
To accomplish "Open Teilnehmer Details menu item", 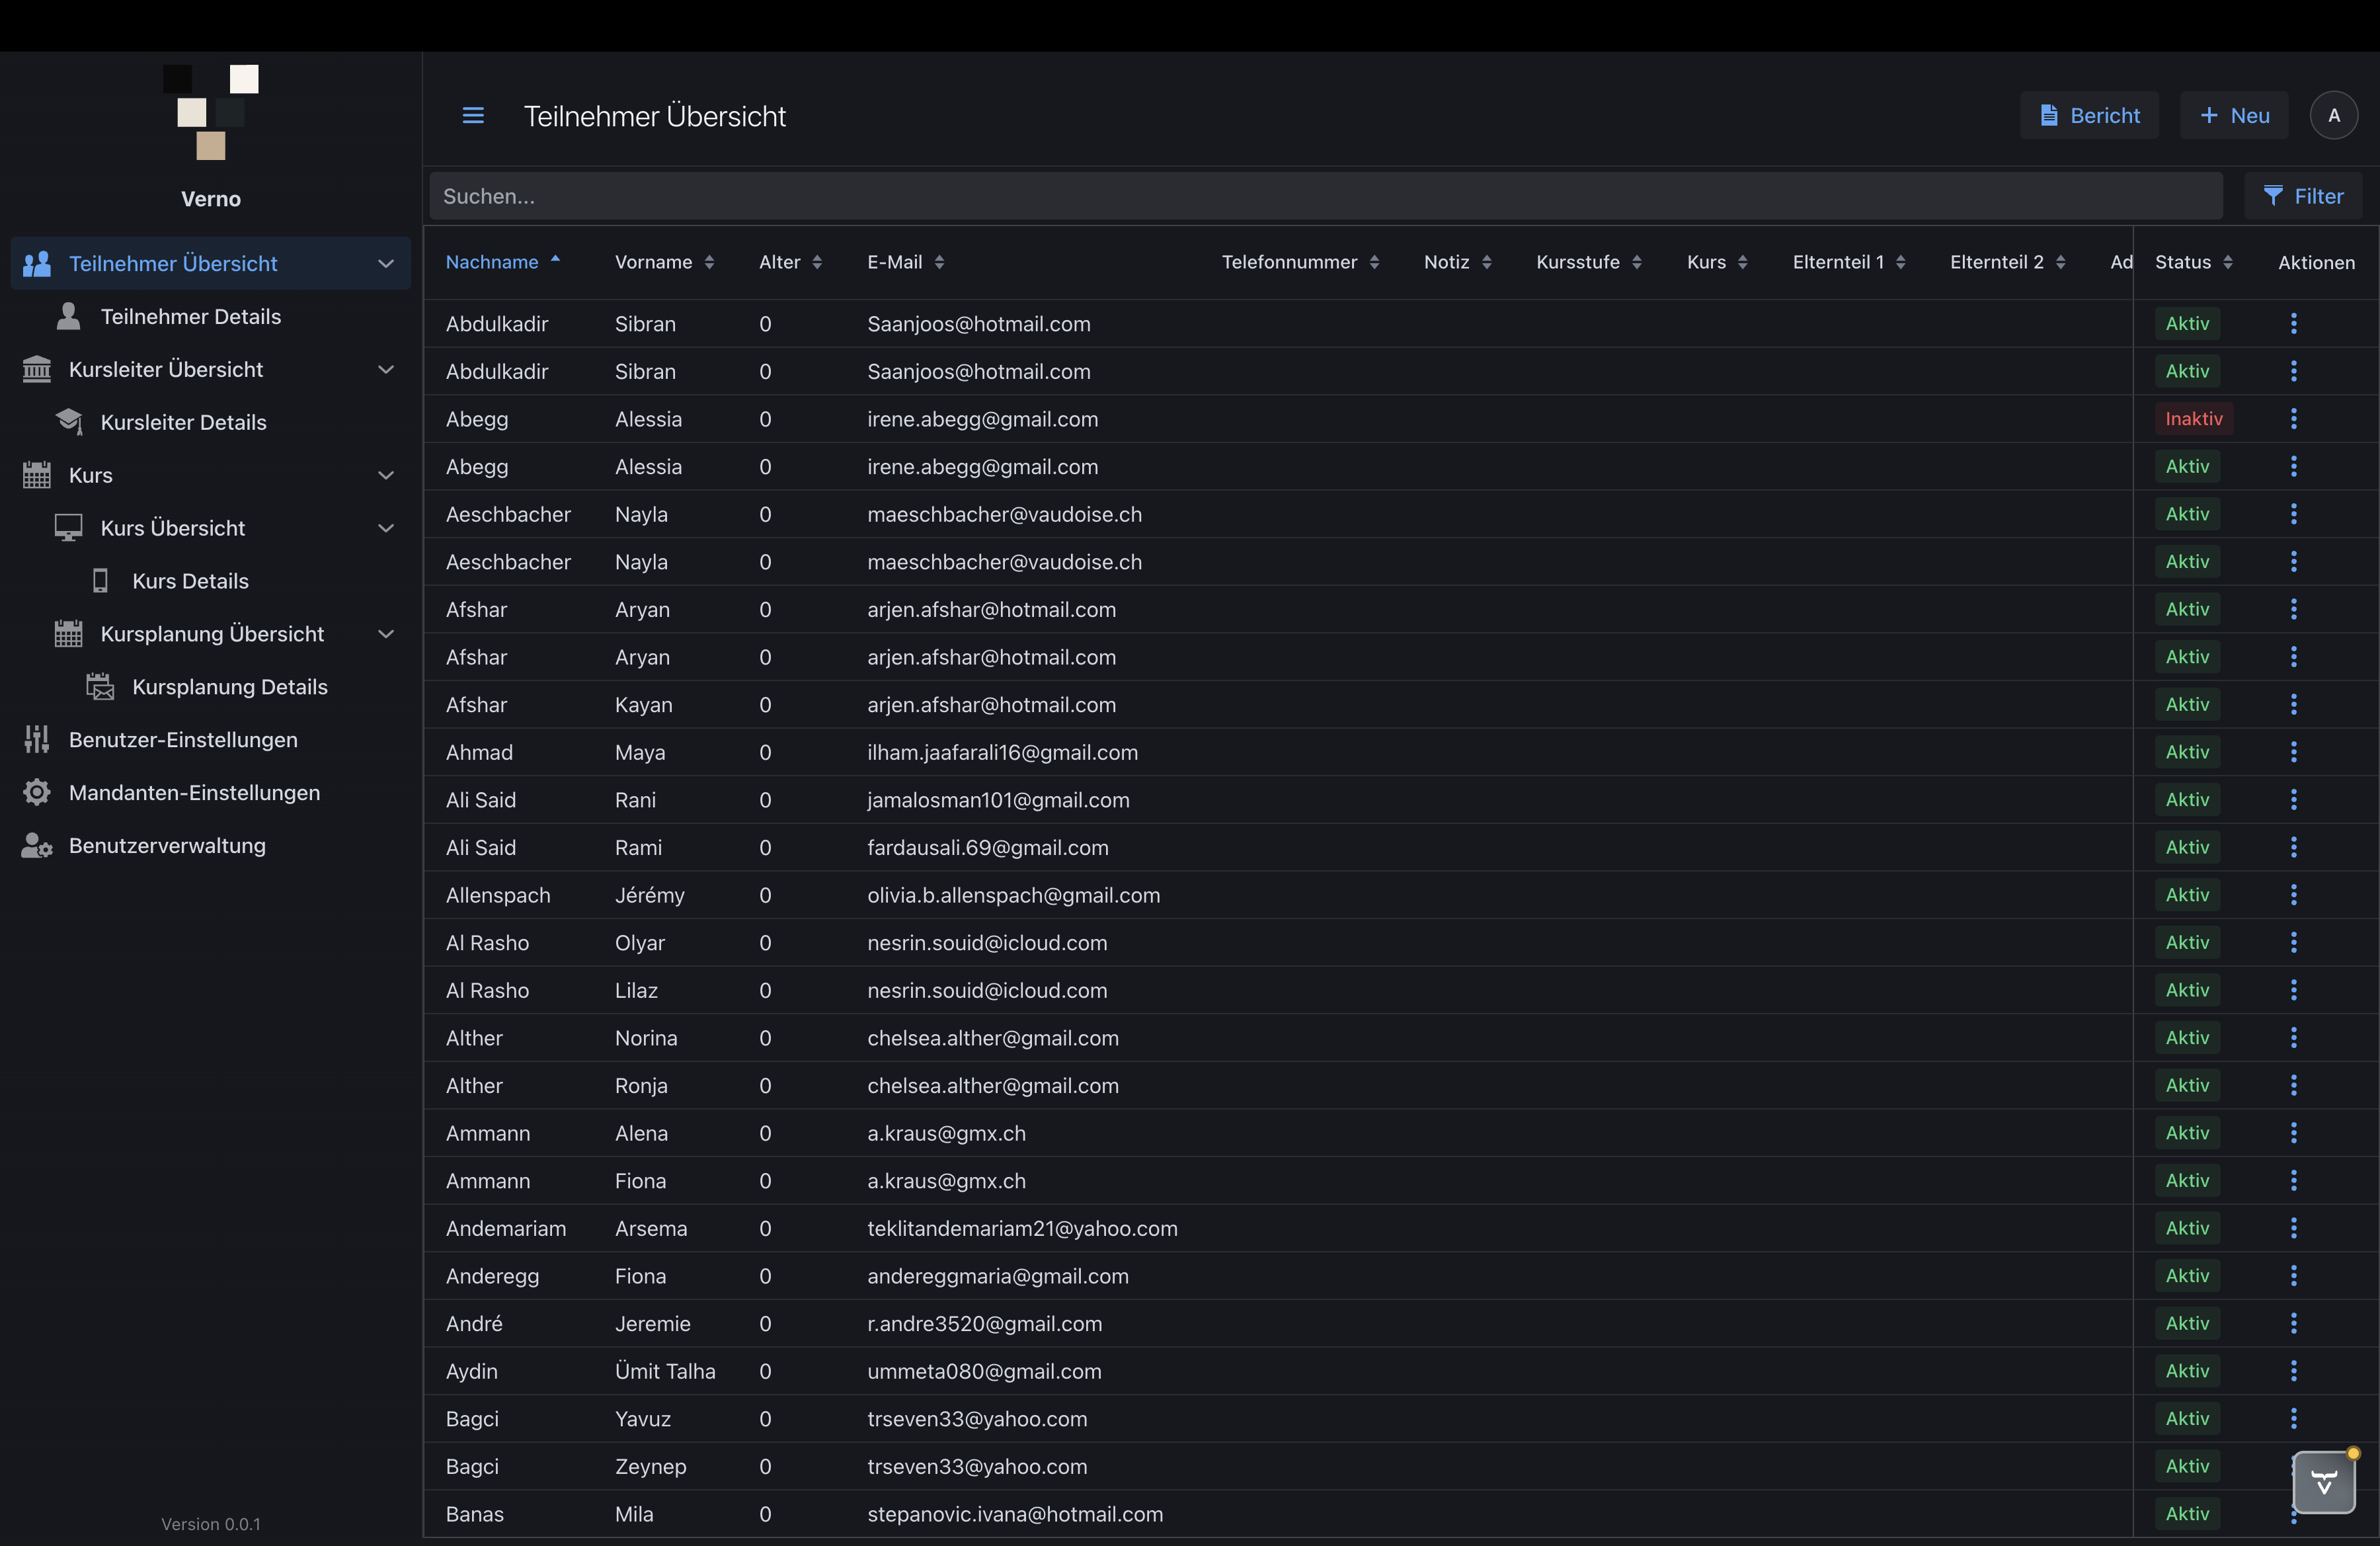I will tap(191, 317).
